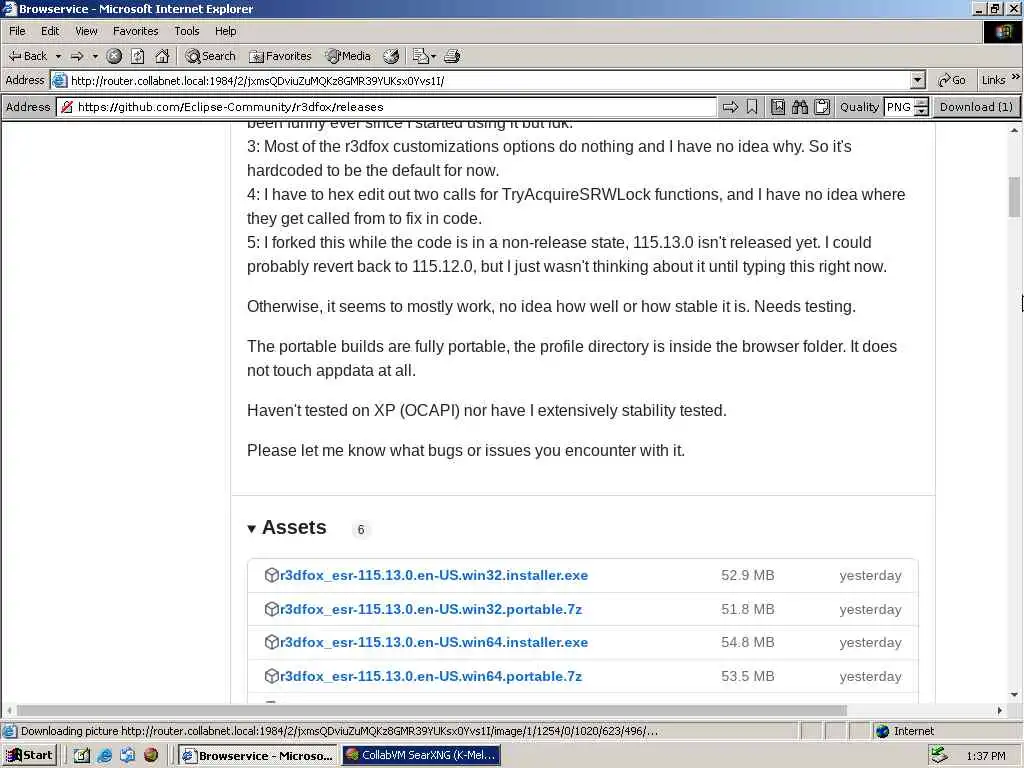Click the horizontal scrollbar thumb
Screen dimensions: 1024x768
coord(431,710)
